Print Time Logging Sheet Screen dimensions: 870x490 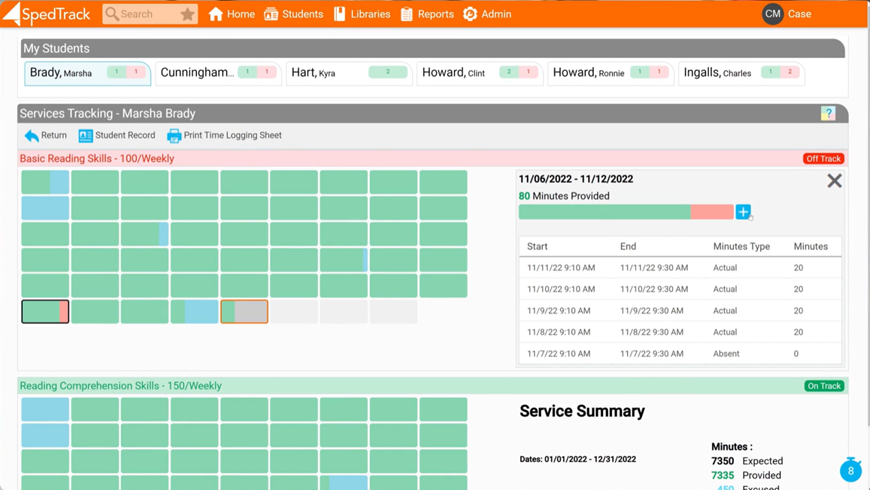click(x=224, y=136)
